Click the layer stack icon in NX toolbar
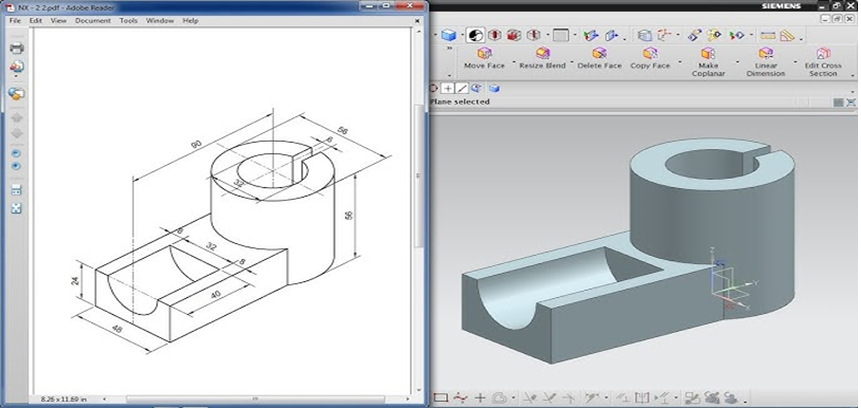The width and height of the screenshot is (861, 408). pos(645,36)
